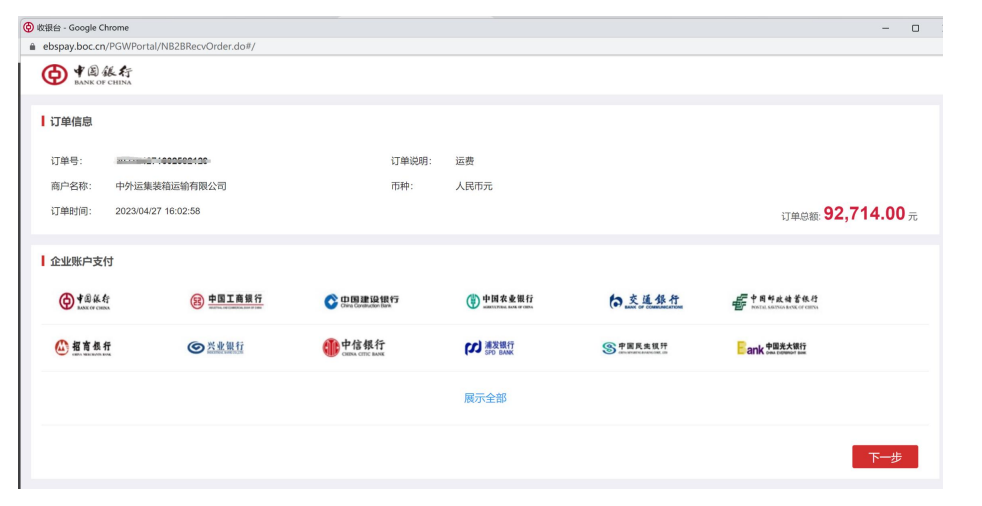Click the 订单说明 label
982x506 pixels.
[411, 161]
